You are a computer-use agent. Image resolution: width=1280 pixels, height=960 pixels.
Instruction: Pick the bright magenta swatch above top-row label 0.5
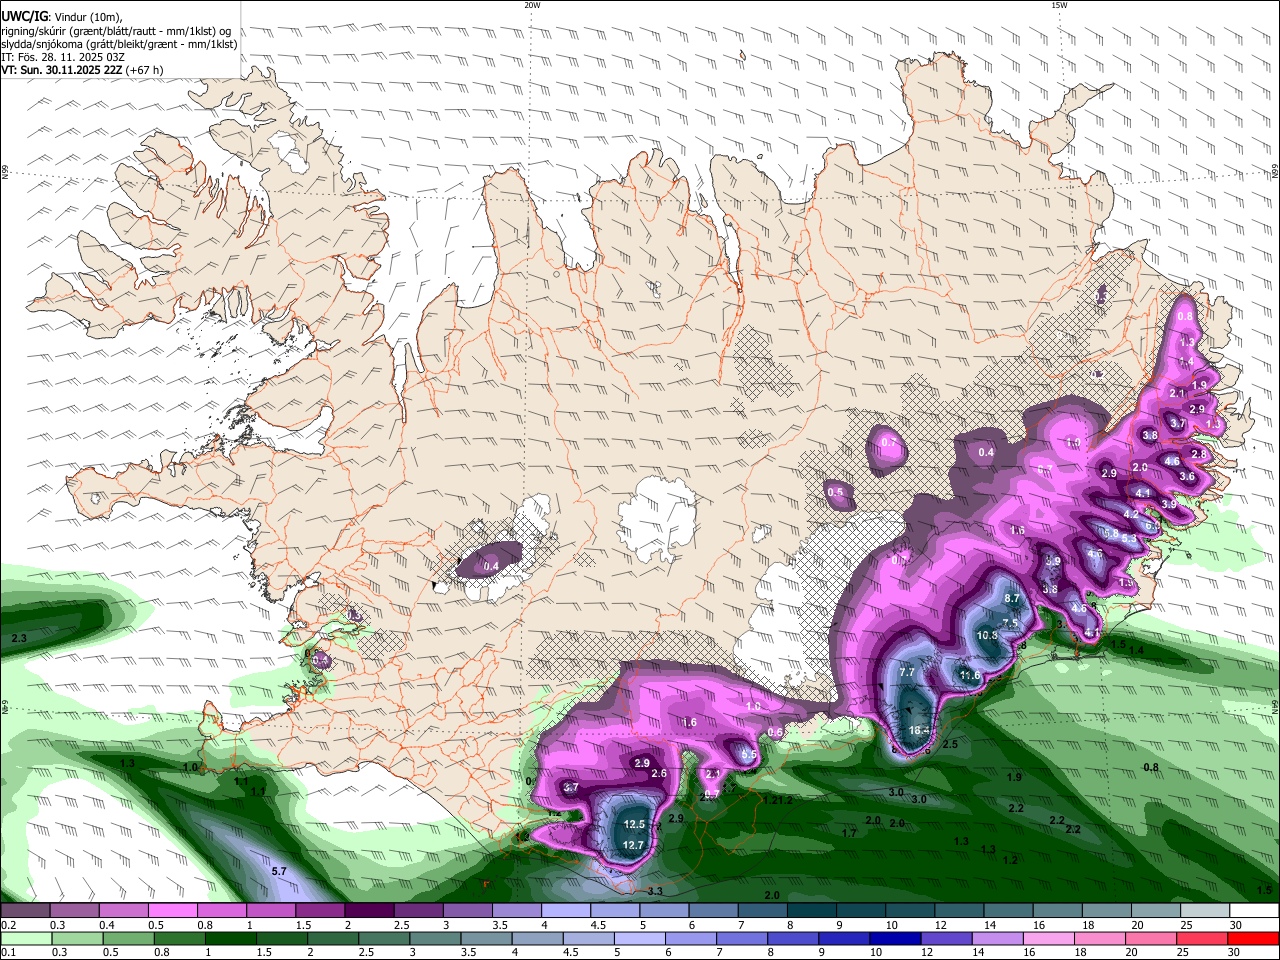tap(172, 911)
